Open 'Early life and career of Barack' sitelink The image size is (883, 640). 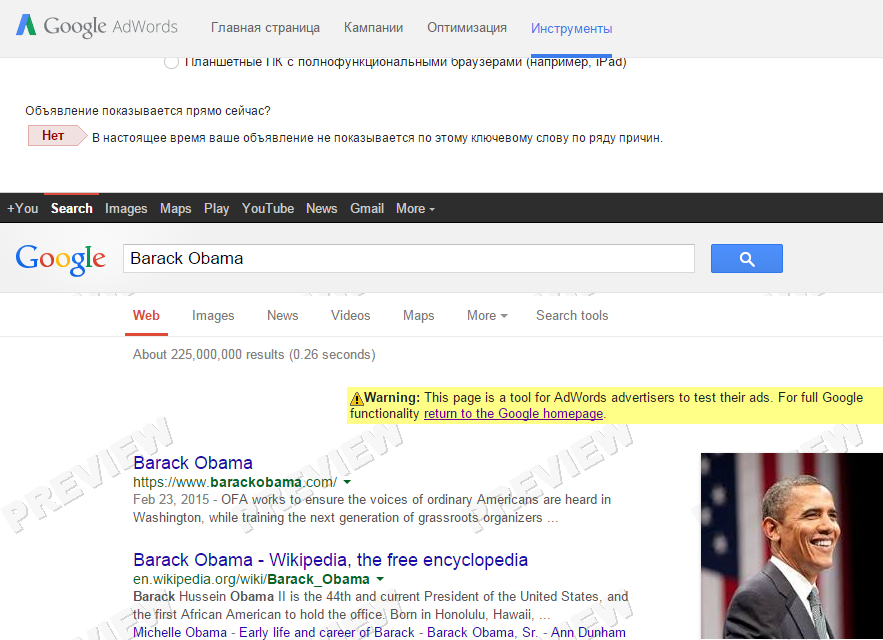tap(327, 632)
